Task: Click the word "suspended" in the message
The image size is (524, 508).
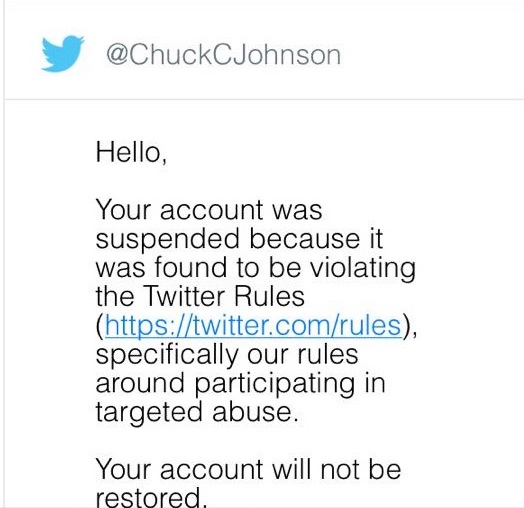Action: (168, 239)
